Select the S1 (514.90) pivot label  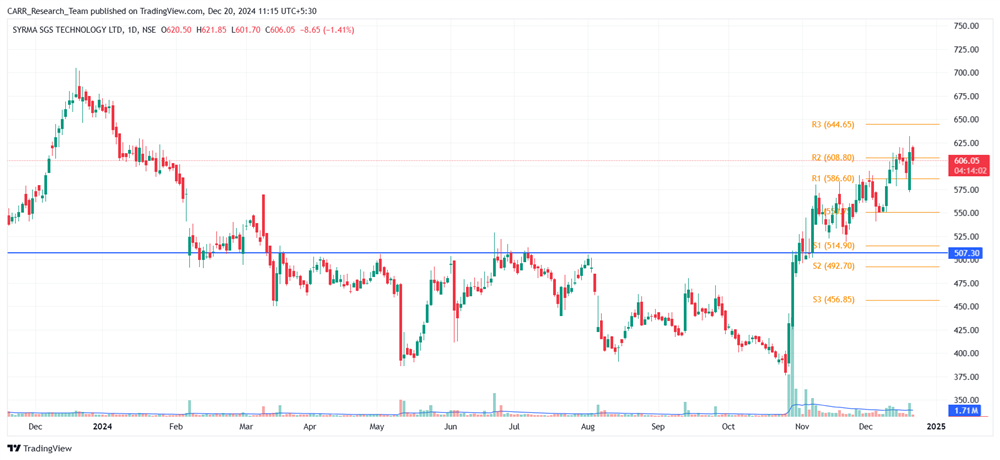tap(833, 246)
